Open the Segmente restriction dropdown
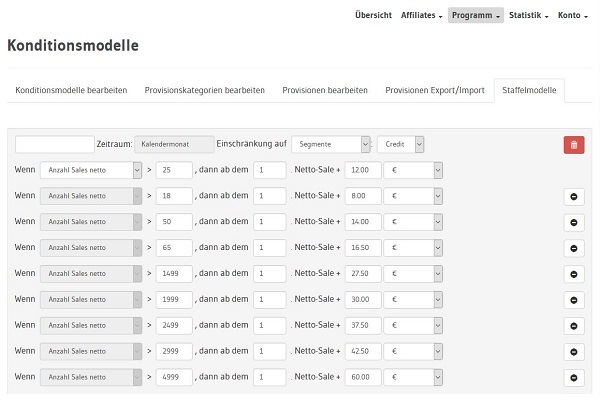The image size is (600, 400). [330, 145]
